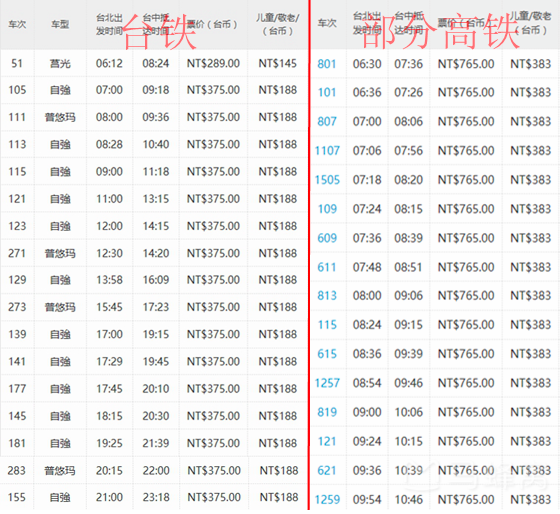Select arrival time 16:09

[156, 280]
